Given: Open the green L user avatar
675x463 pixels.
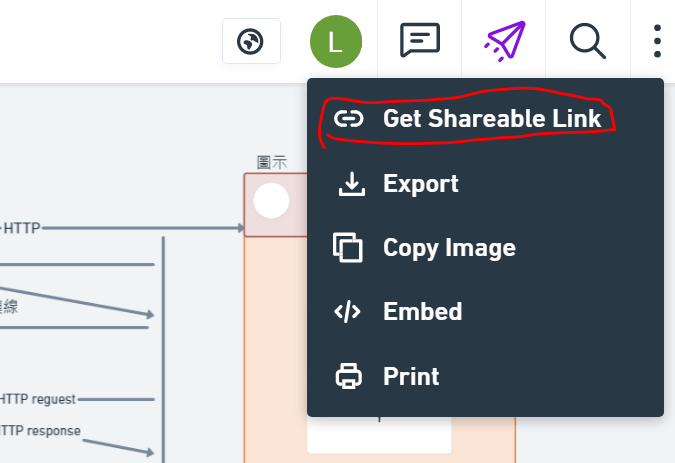Looking at the screenshot, I should 335,42.
